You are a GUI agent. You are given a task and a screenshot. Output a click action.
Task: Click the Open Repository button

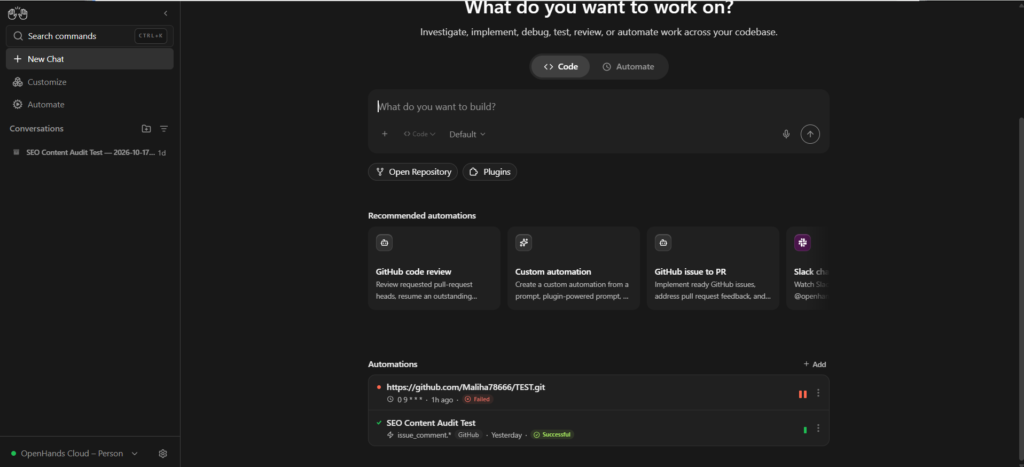pos(413,172)
